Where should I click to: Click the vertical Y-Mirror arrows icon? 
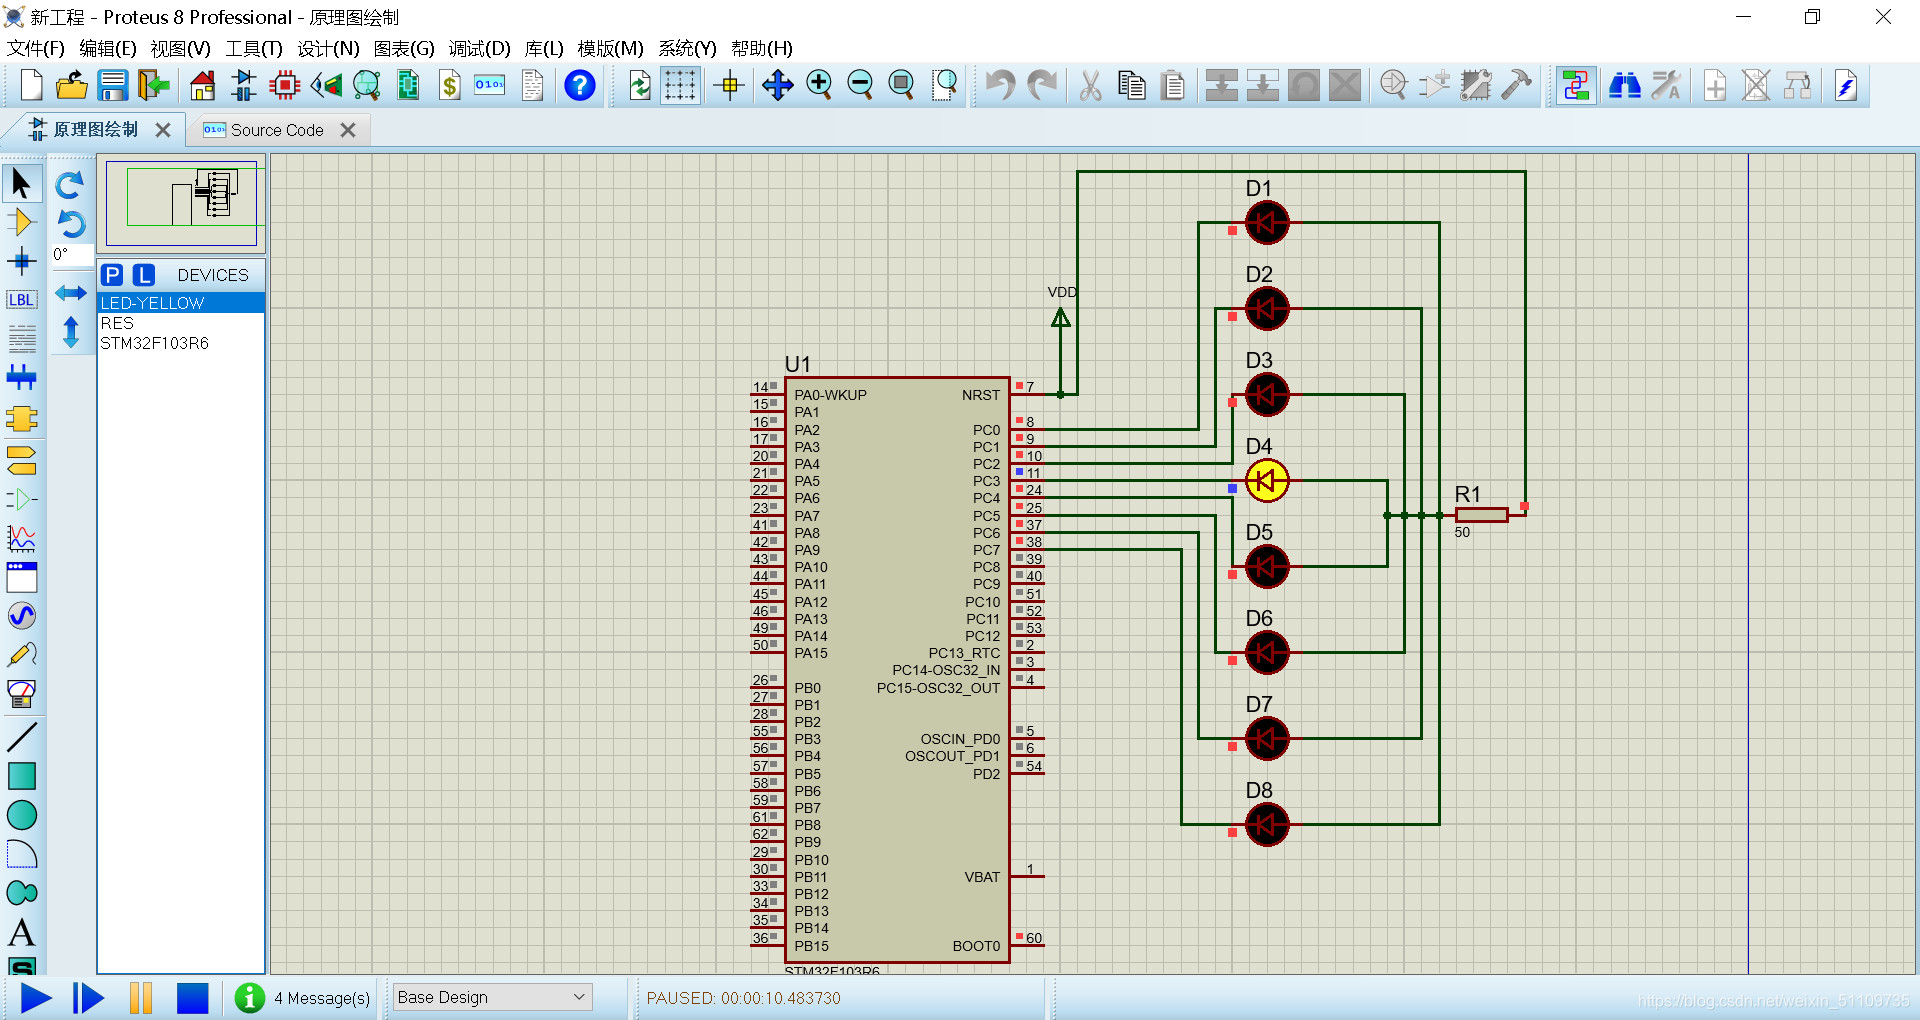[70, 331]
